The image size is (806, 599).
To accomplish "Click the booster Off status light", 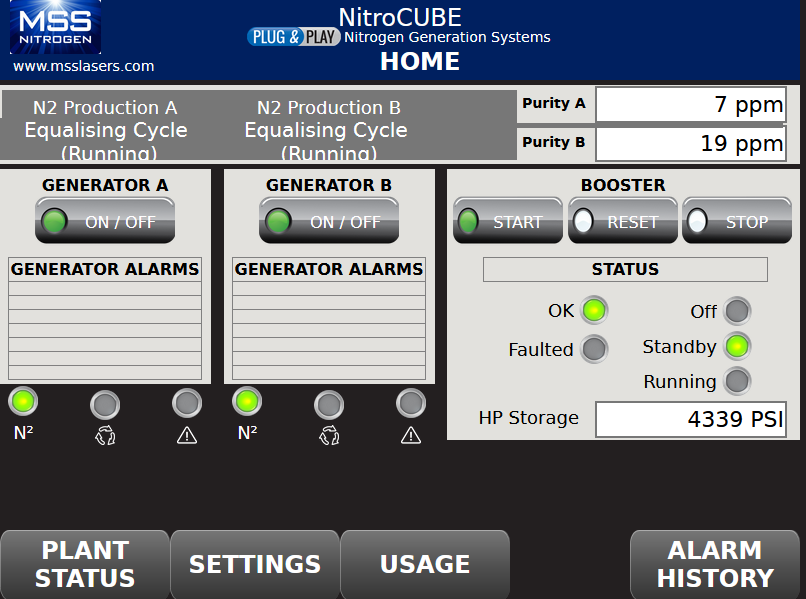I will click(x=737, y=311).
